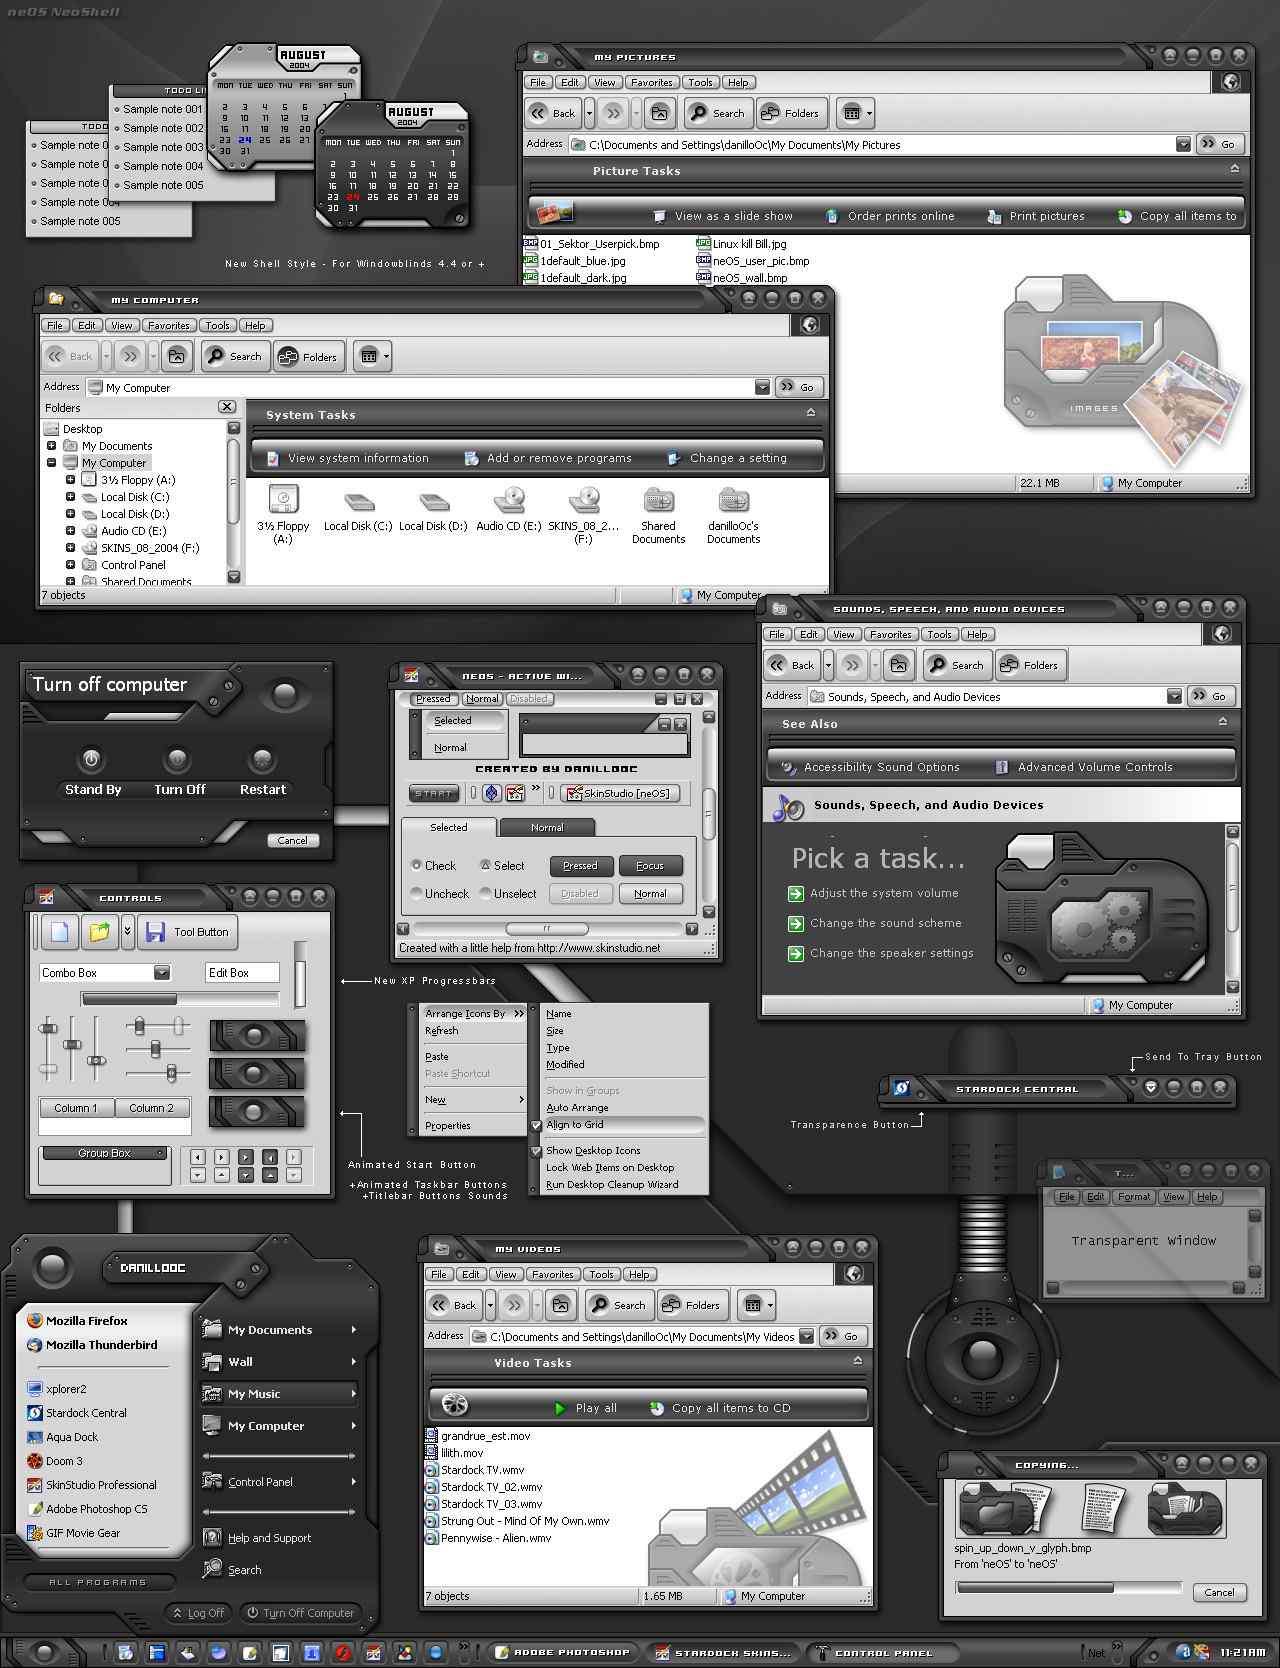Screen dimensions: 1280x1668
Task: Click into the Edit Box field
Action: pos(241,973)
